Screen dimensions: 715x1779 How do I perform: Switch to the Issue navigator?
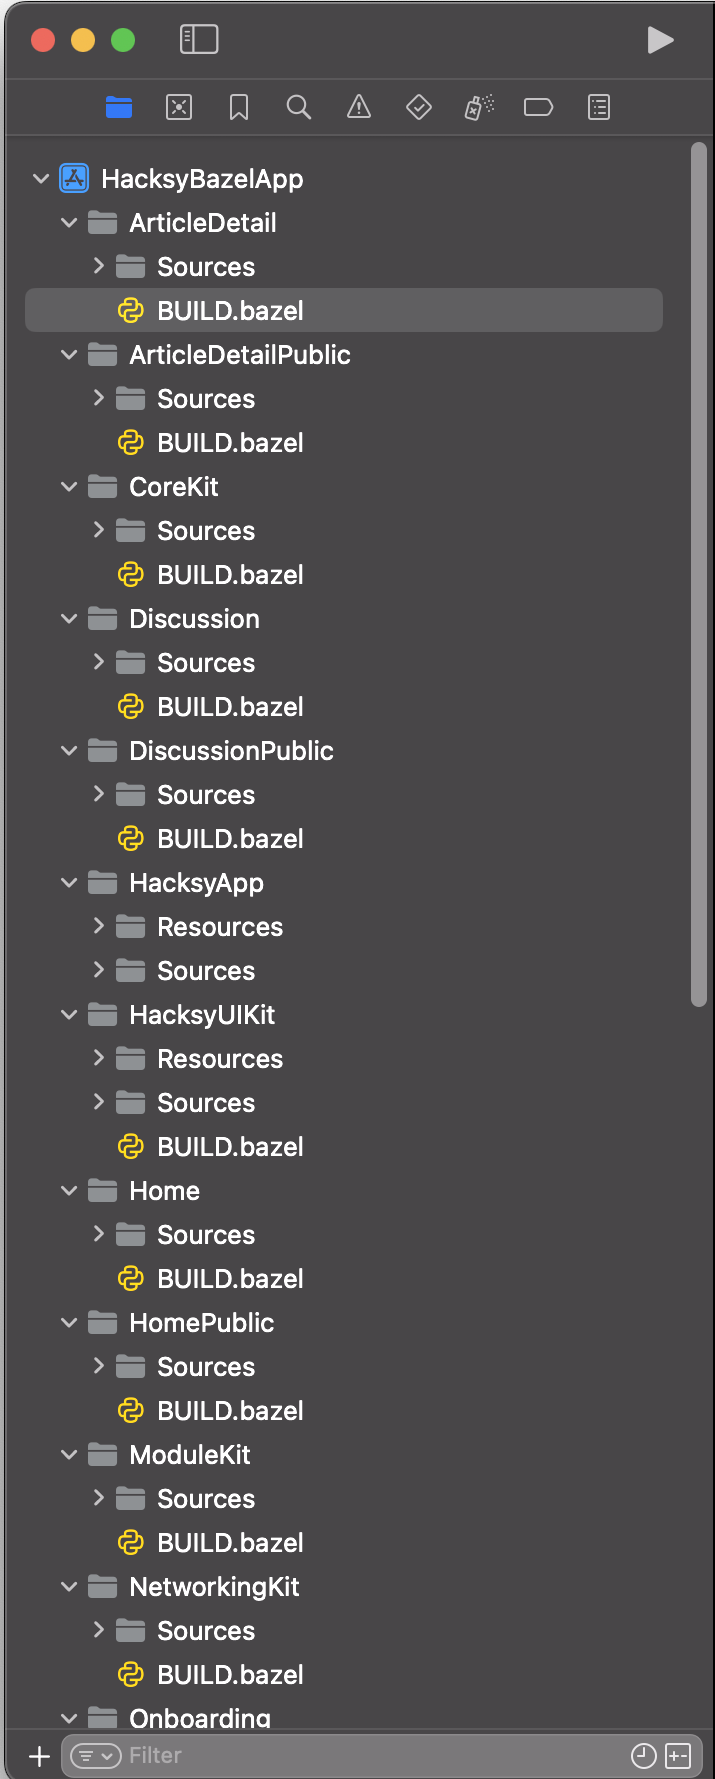(x=359, y=107)
